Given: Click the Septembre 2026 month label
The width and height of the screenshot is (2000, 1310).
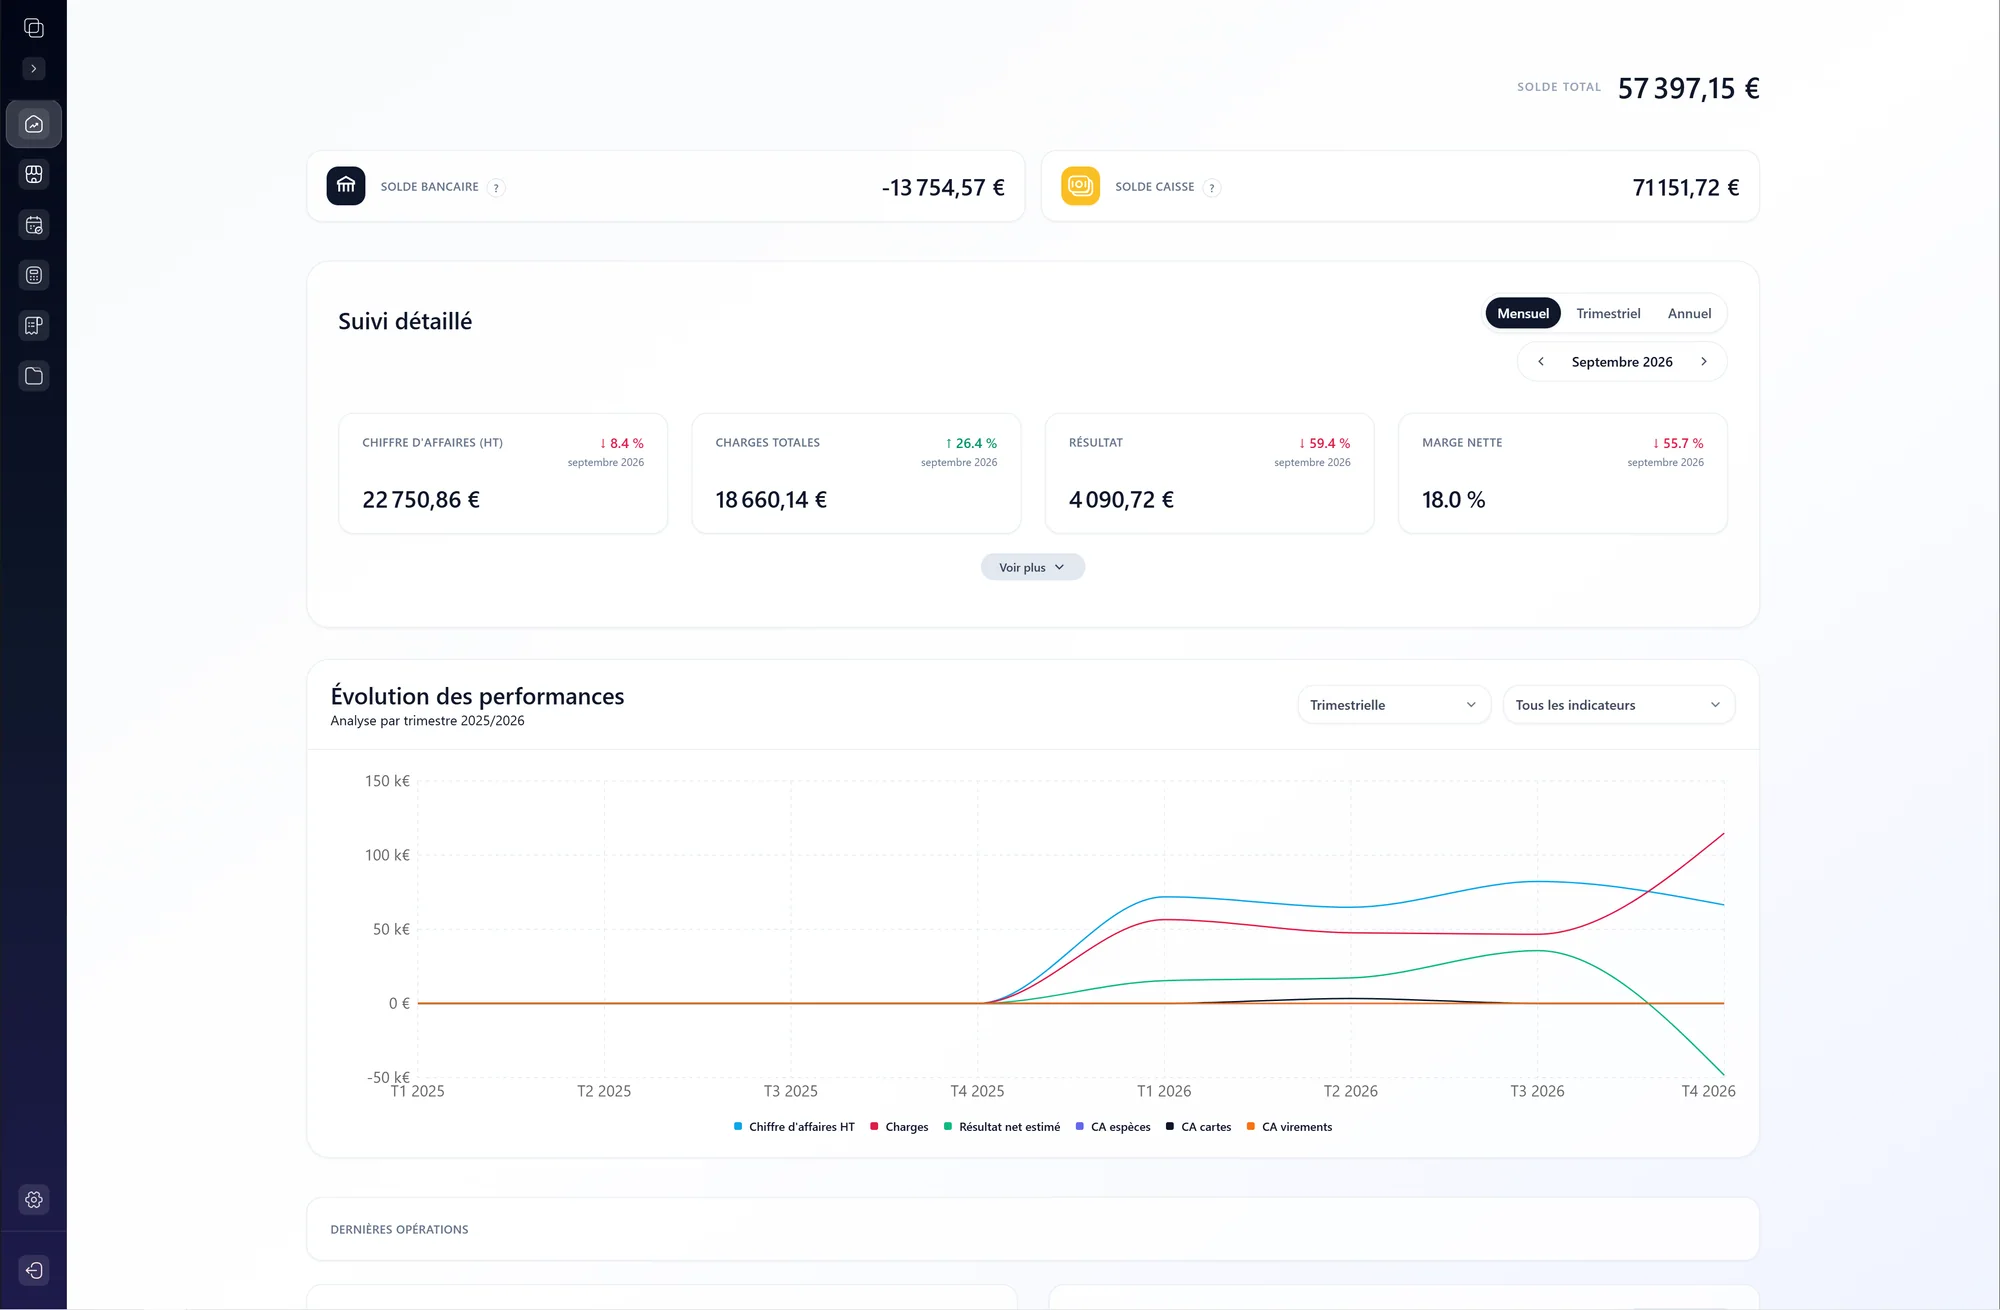Looking at the screenshot, I should pos(1622,362).
